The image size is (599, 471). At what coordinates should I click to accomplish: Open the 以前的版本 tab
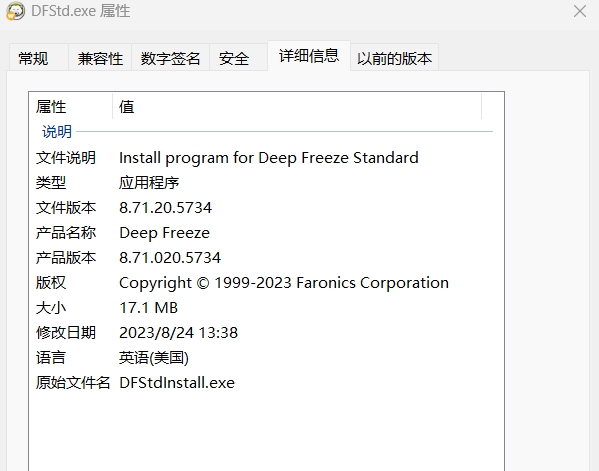395,58
